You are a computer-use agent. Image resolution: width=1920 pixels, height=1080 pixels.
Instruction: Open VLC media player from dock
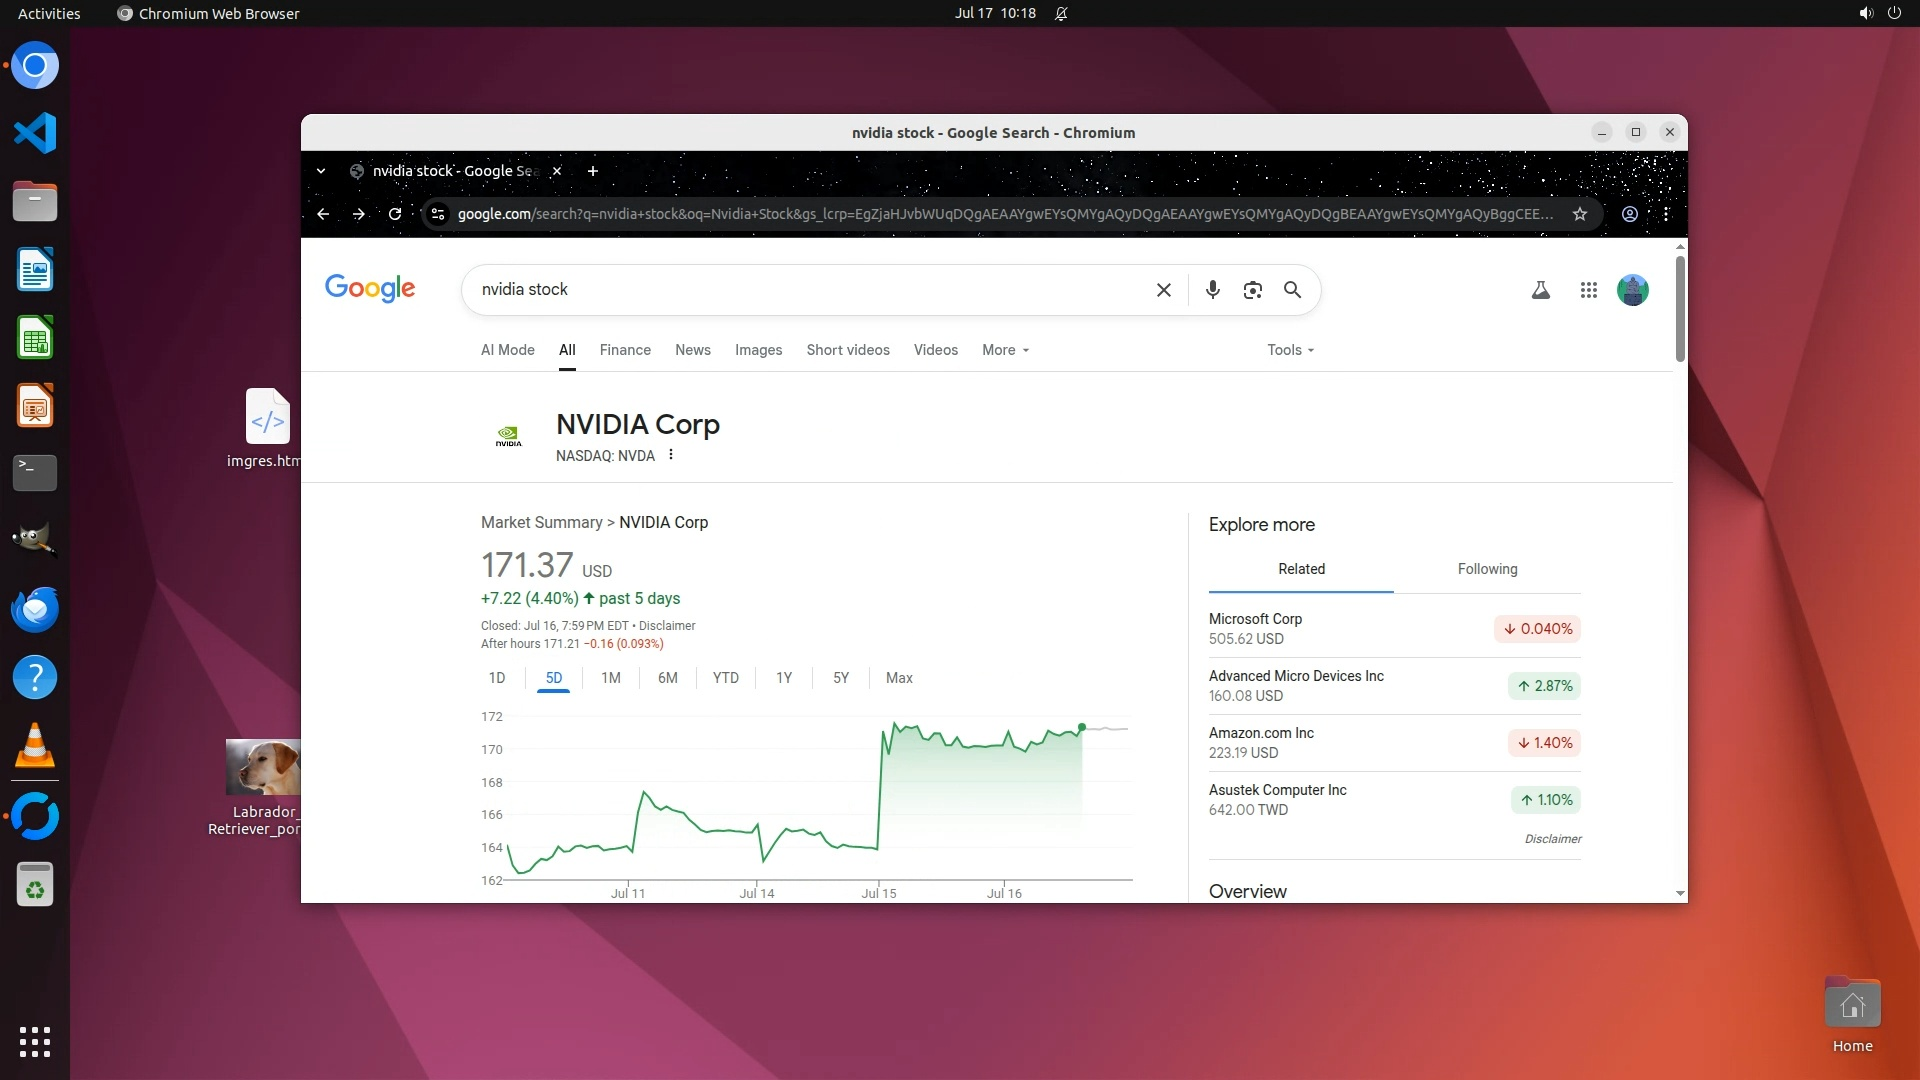tap(35, 746)
